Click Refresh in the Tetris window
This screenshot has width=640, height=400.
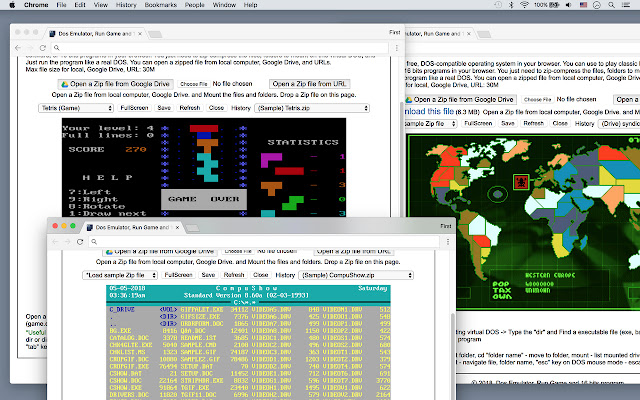[x=190, y=108]
